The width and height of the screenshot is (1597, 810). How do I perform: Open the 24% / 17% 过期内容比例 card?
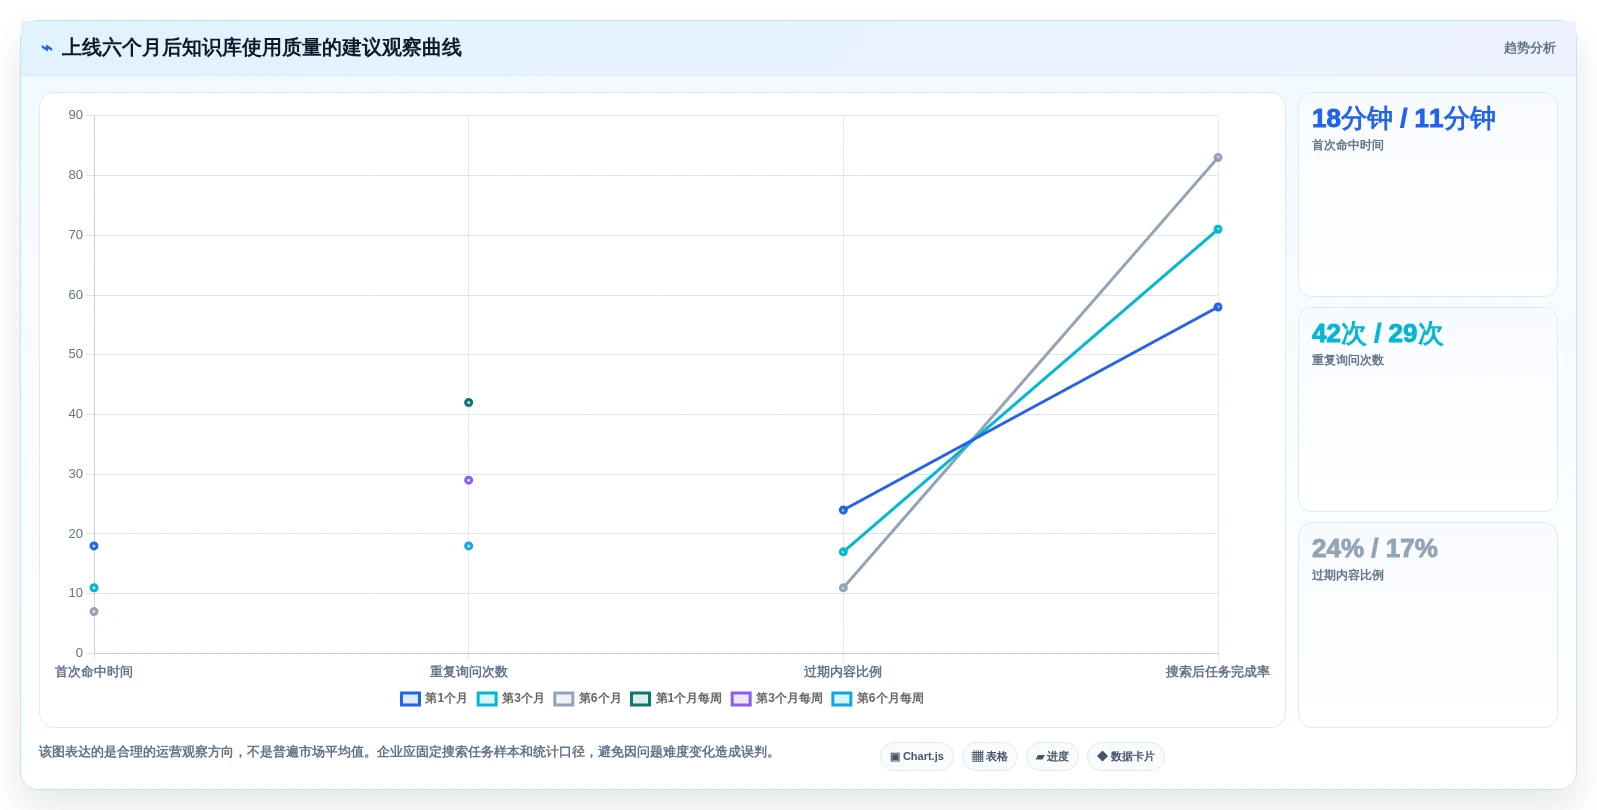pyautogui.click(x=1427, y=625)
